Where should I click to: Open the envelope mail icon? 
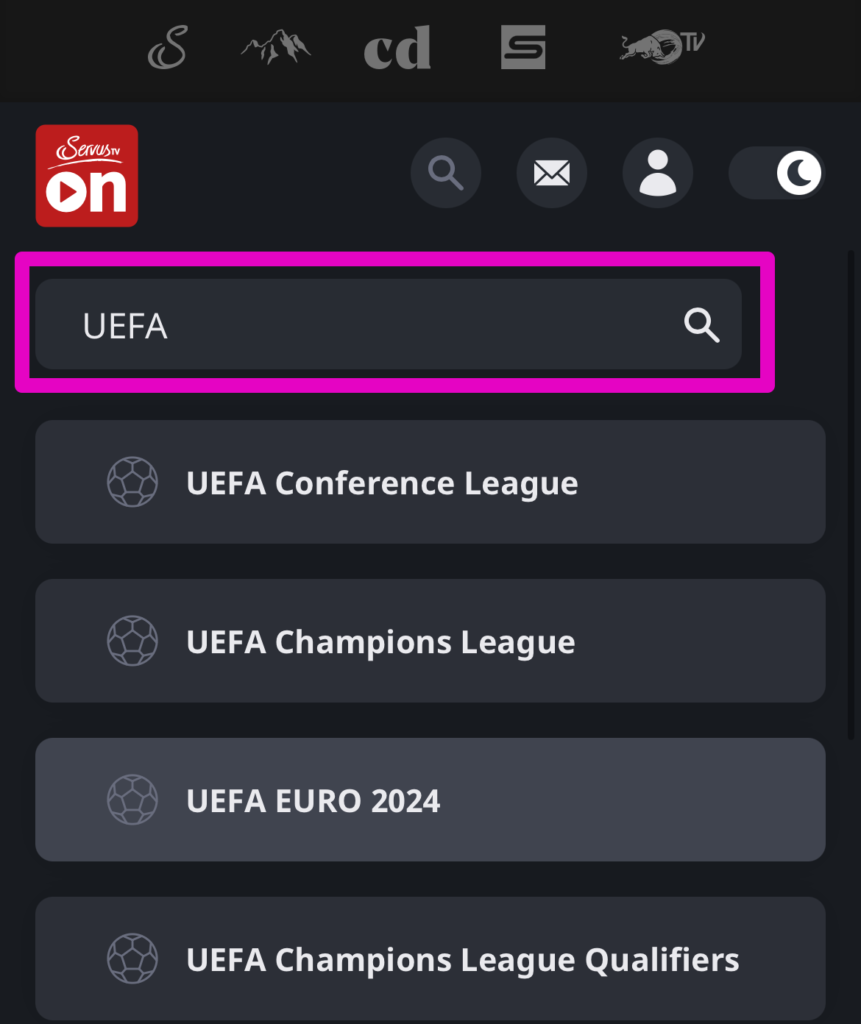click(x=551, y=174)
